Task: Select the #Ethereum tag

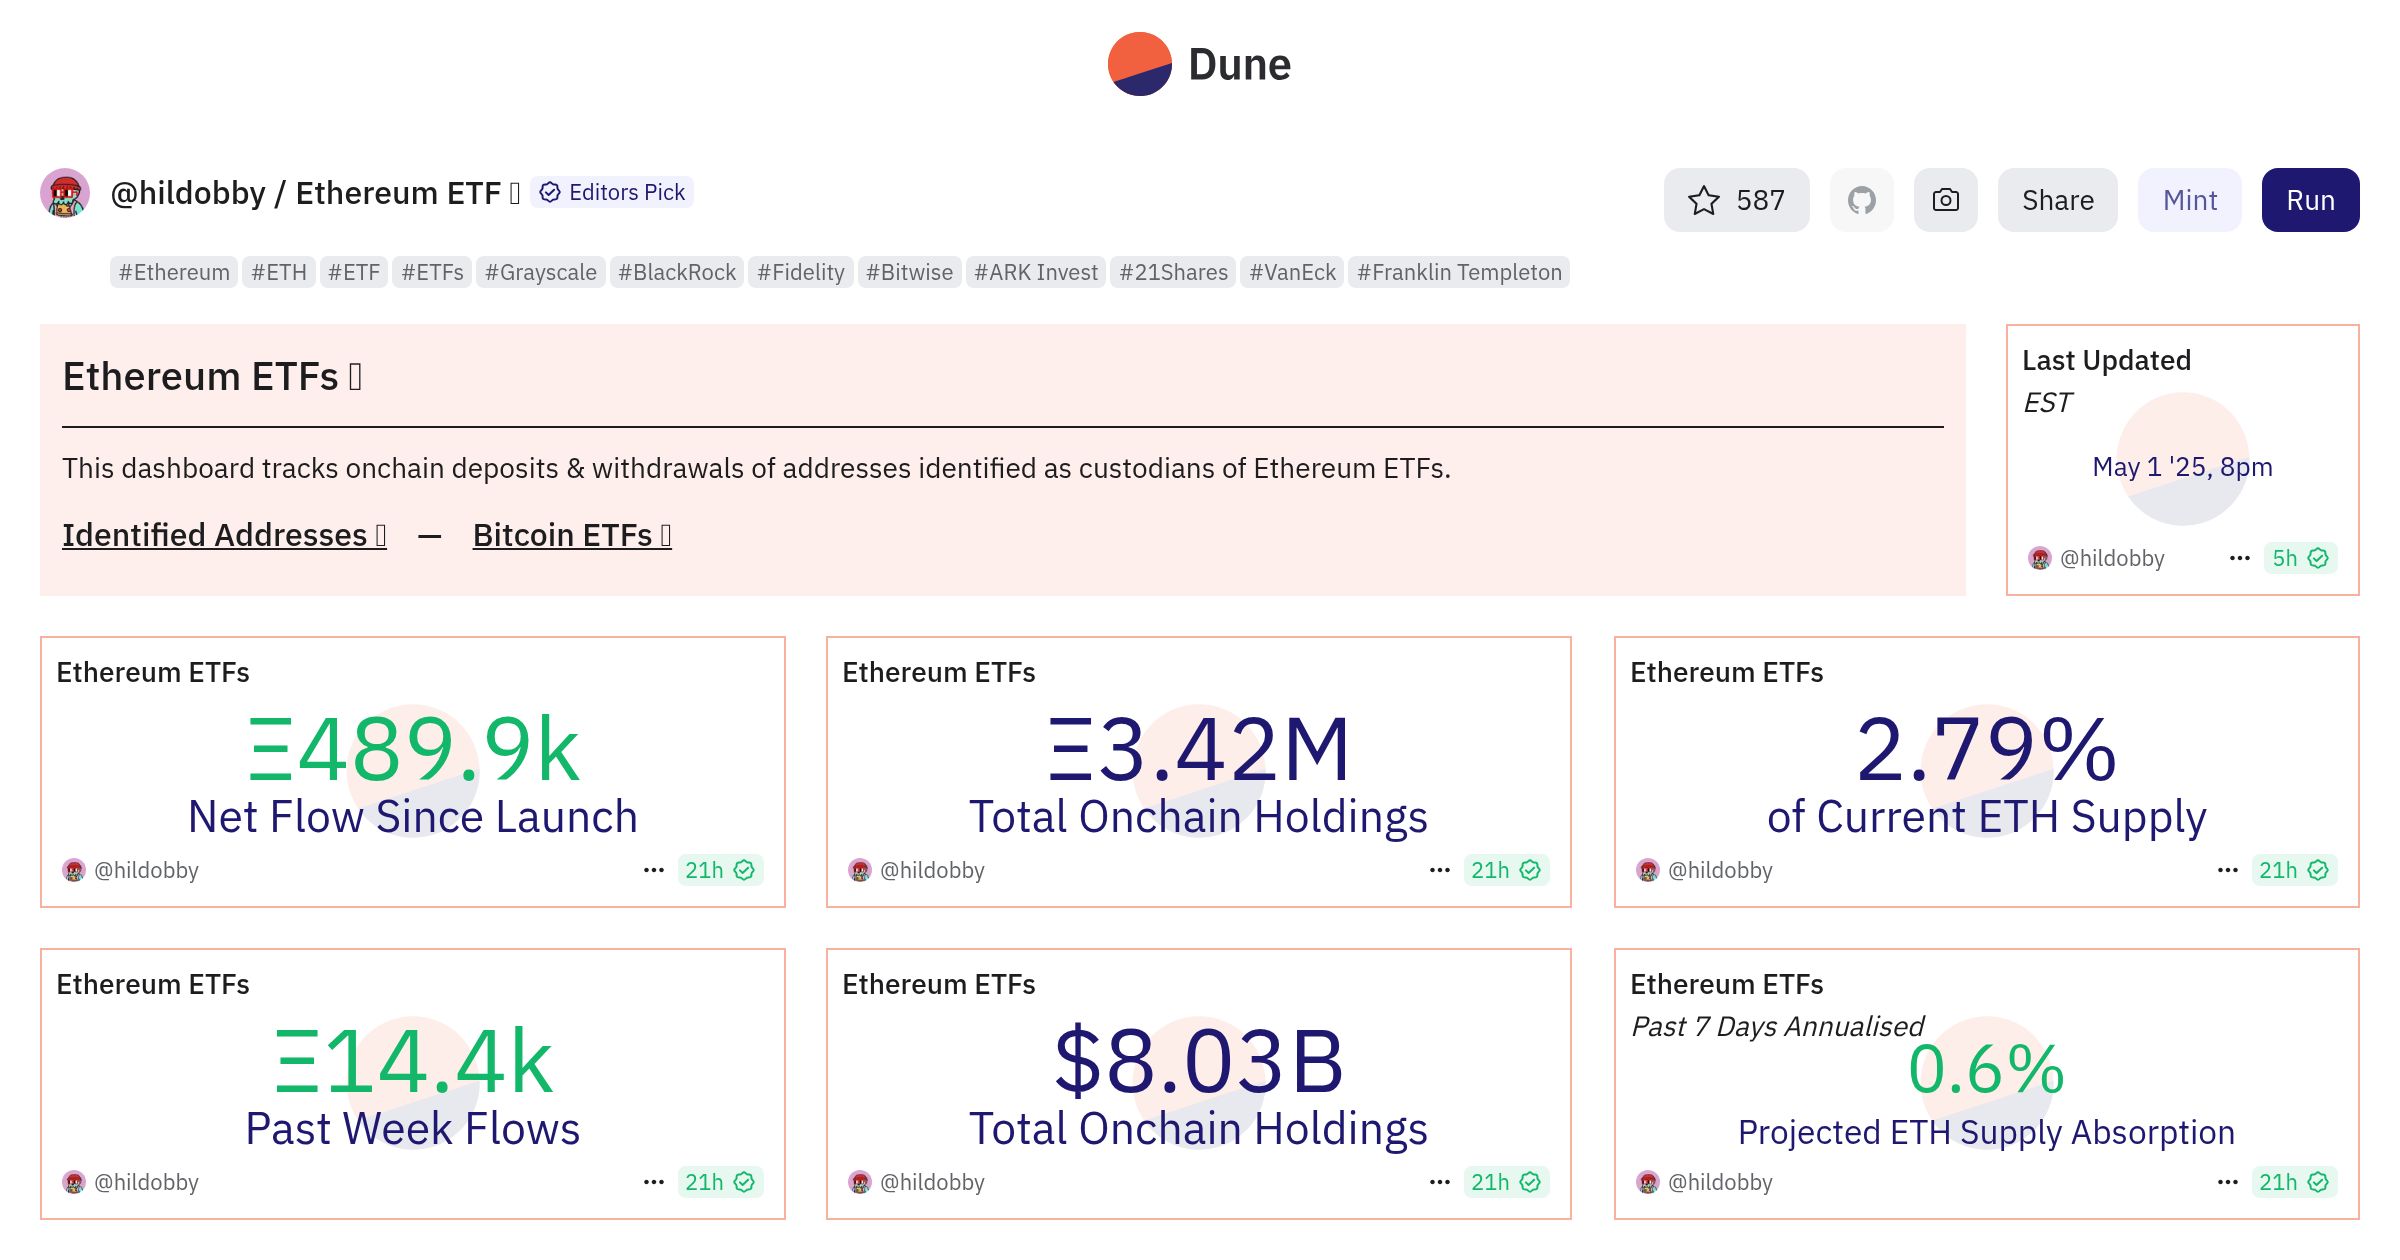Action: click(x=174, y=272)
